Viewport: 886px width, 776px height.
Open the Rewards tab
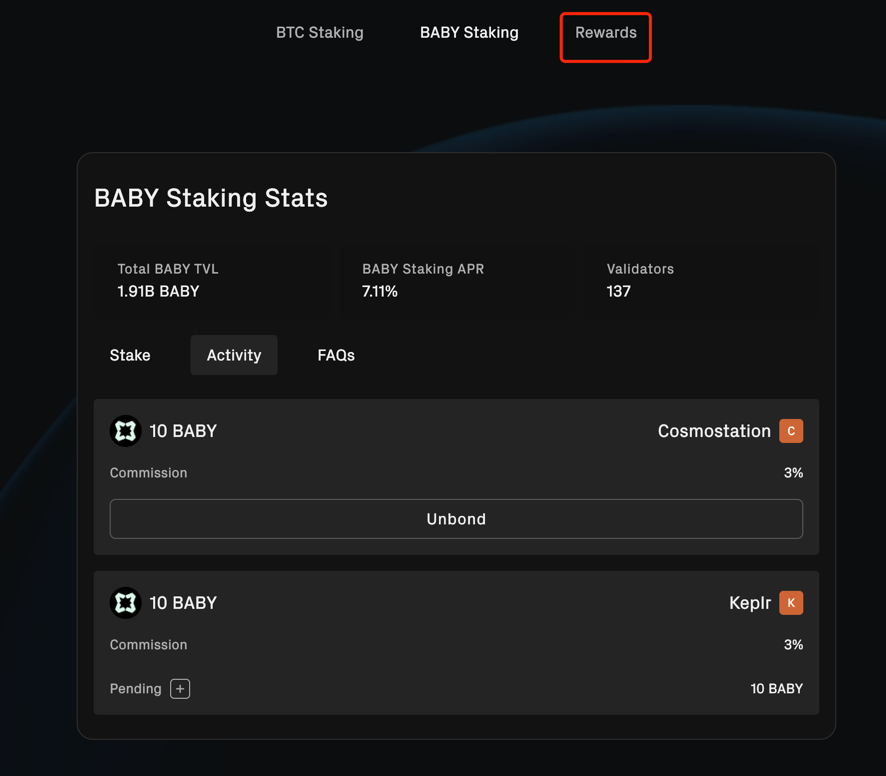[605, 32]
